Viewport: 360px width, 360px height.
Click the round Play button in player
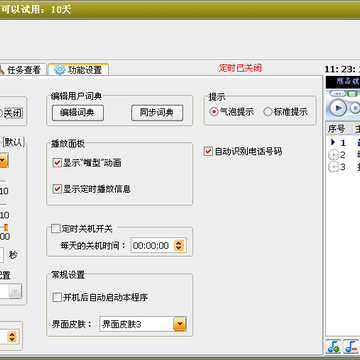click(338, 108)
